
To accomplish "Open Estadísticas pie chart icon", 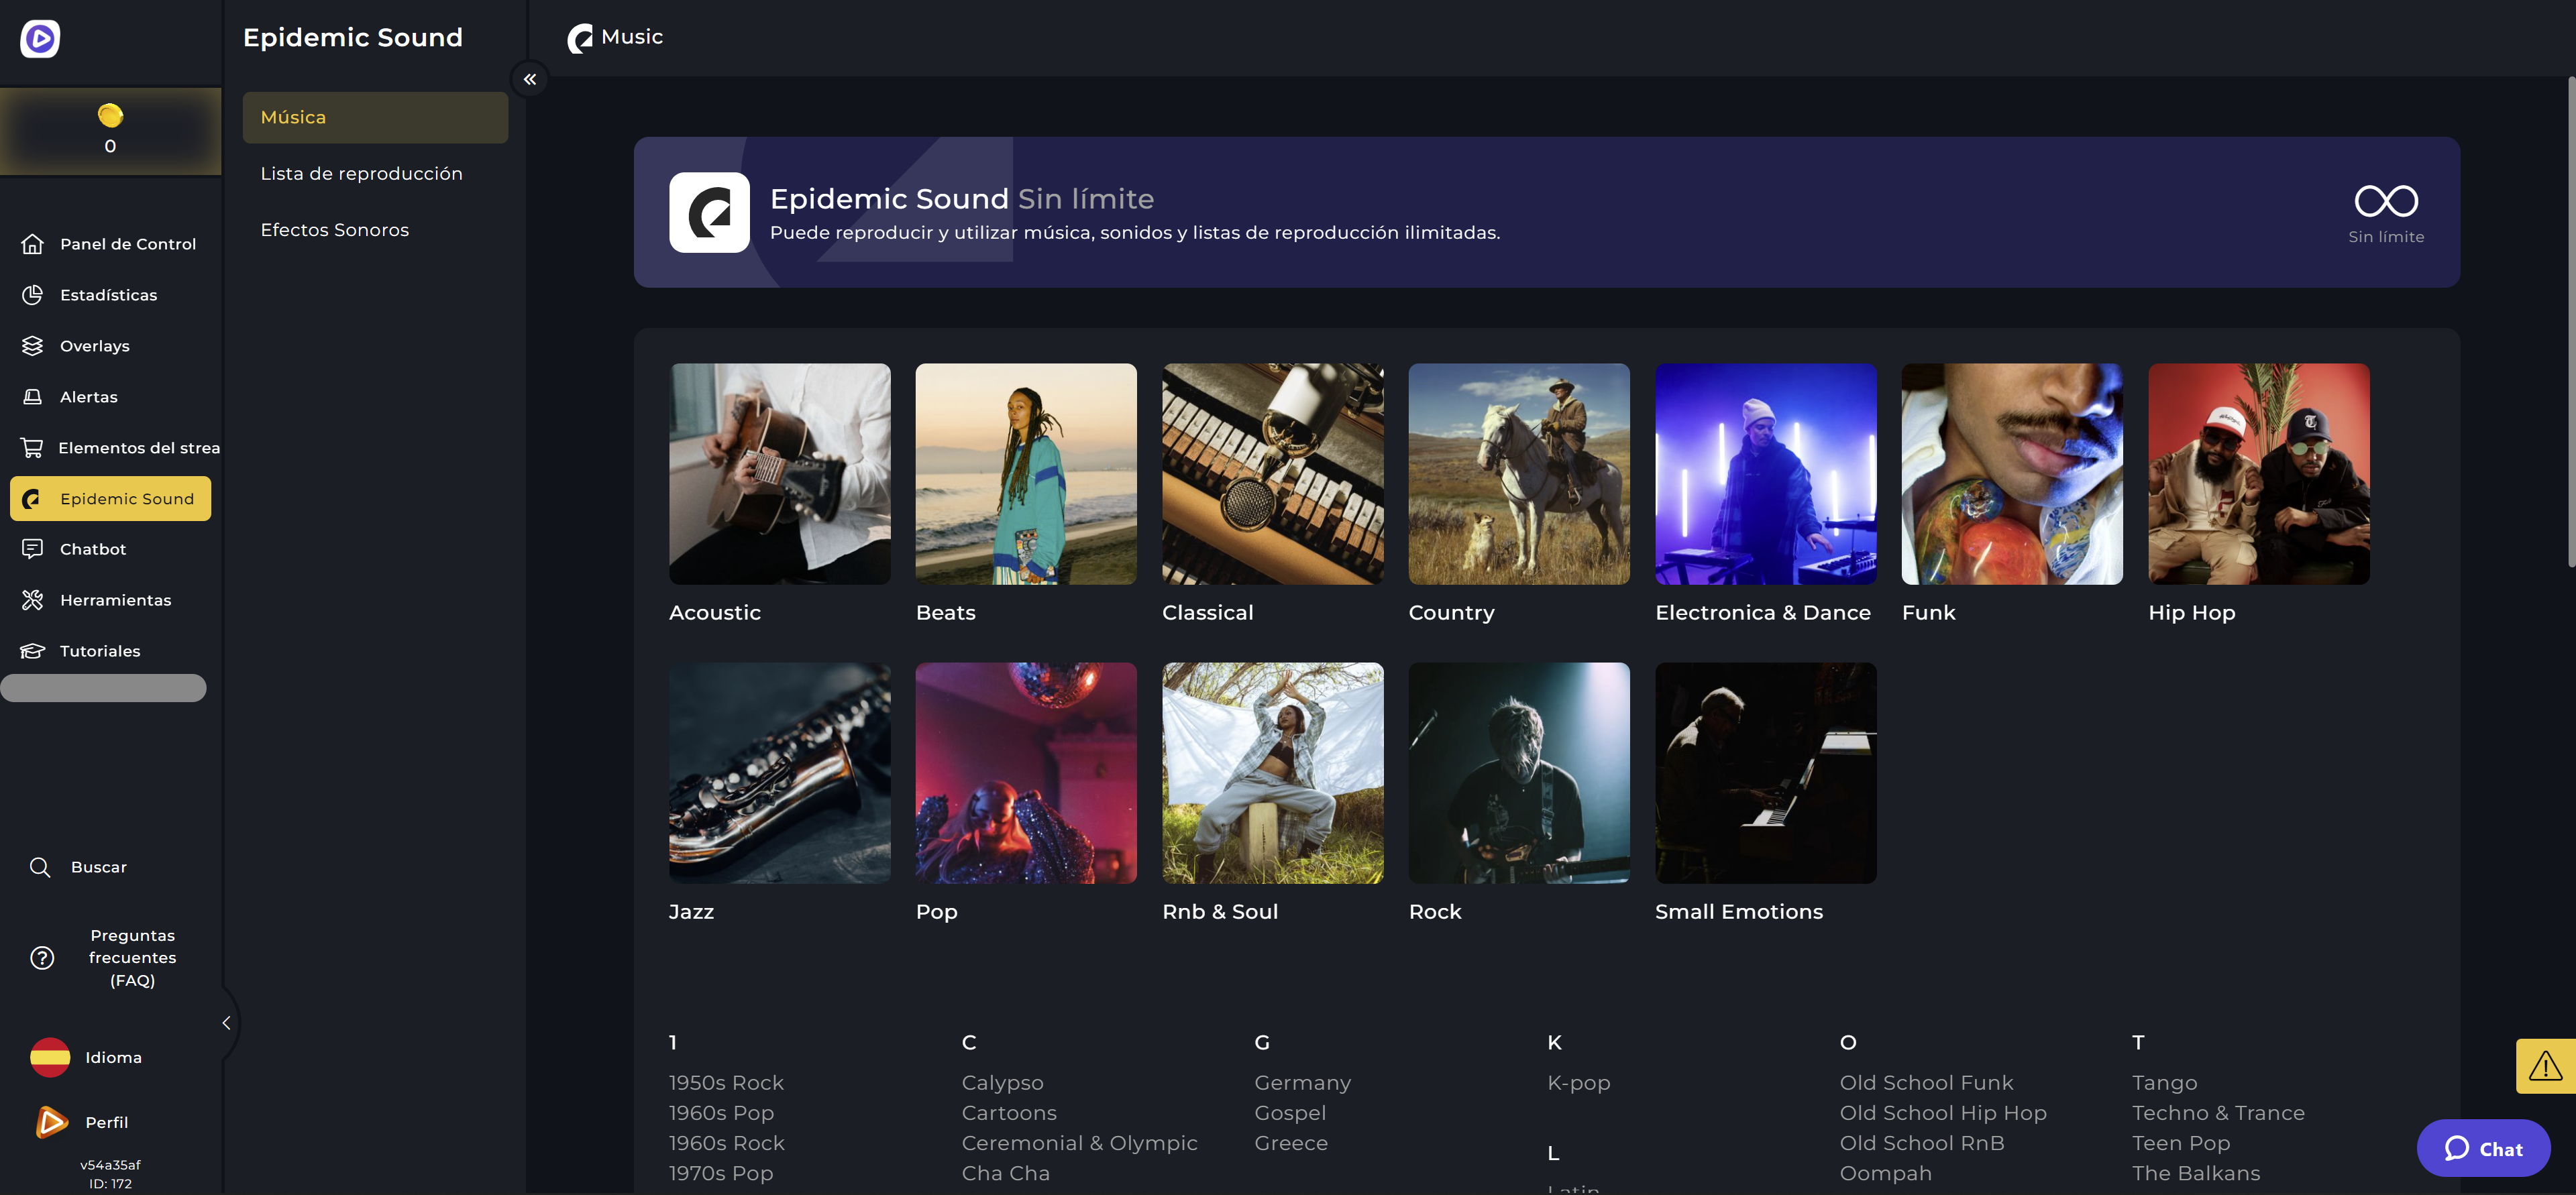I will 33,295.
